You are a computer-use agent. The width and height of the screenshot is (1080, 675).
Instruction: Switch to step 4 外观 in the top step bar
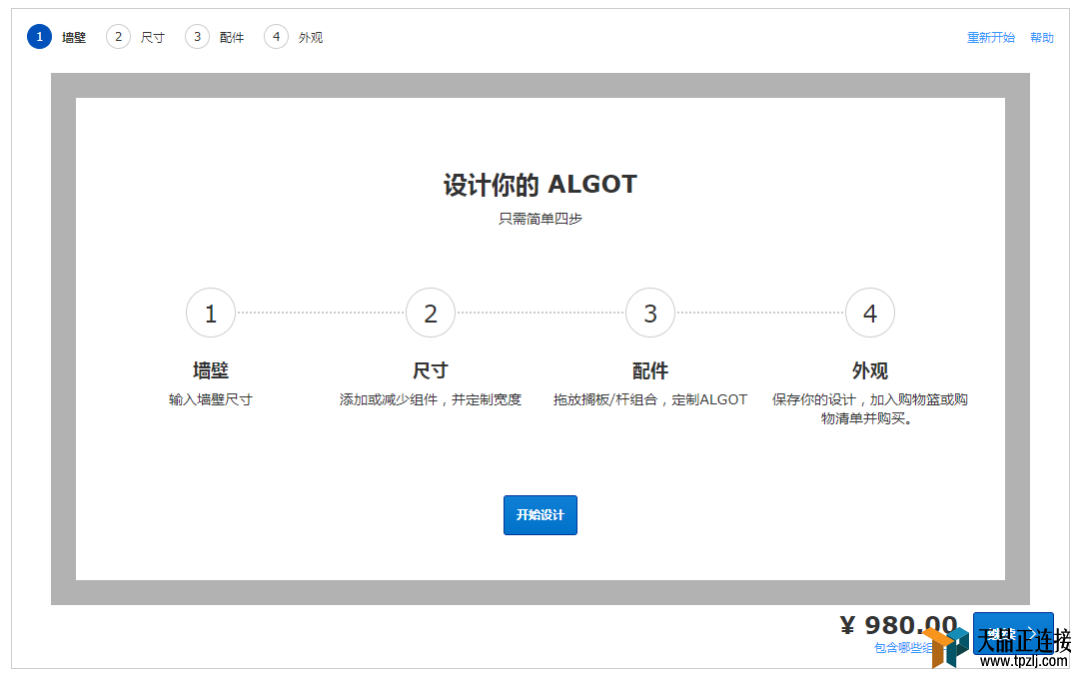pyautogui.click(x=294, y=37)
